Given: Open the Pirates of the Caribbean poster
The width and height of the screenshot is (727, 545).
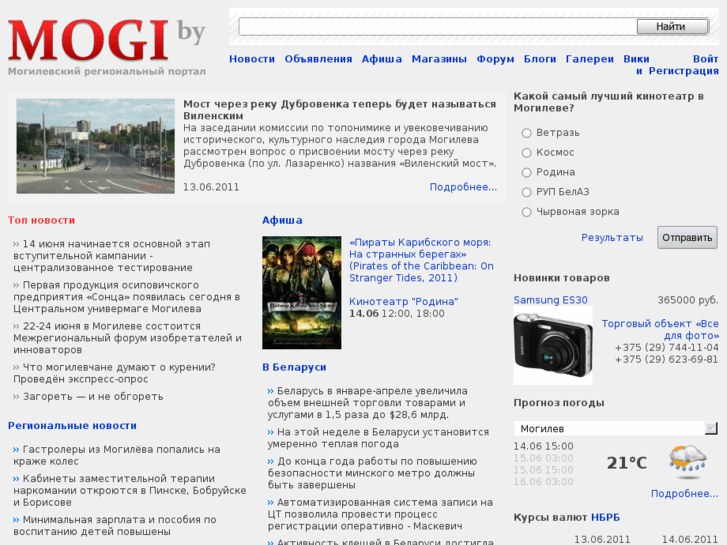Looking at the screenshot, I should point(302,292).
